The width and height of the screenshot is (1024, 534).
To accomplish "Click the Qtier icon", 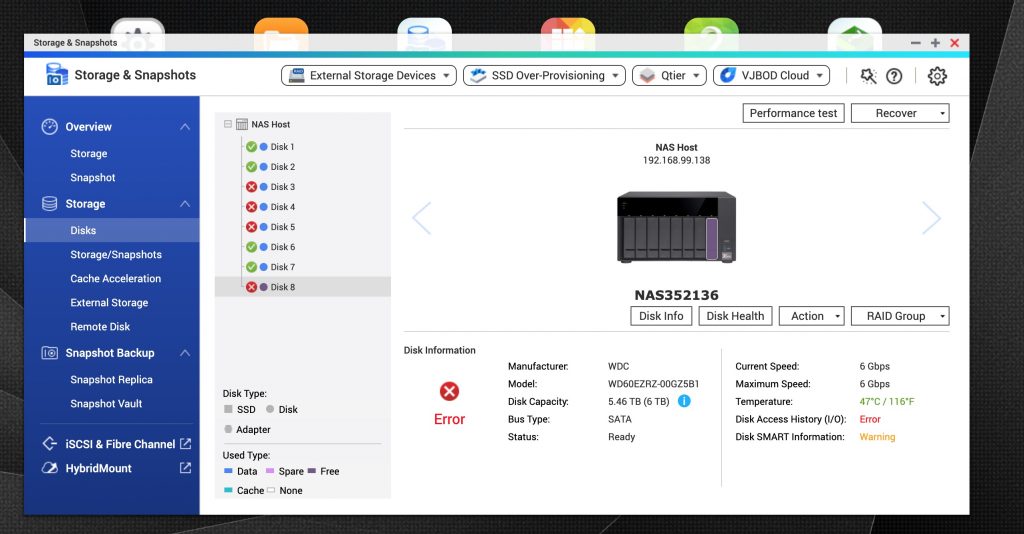I will click(647, 76).
